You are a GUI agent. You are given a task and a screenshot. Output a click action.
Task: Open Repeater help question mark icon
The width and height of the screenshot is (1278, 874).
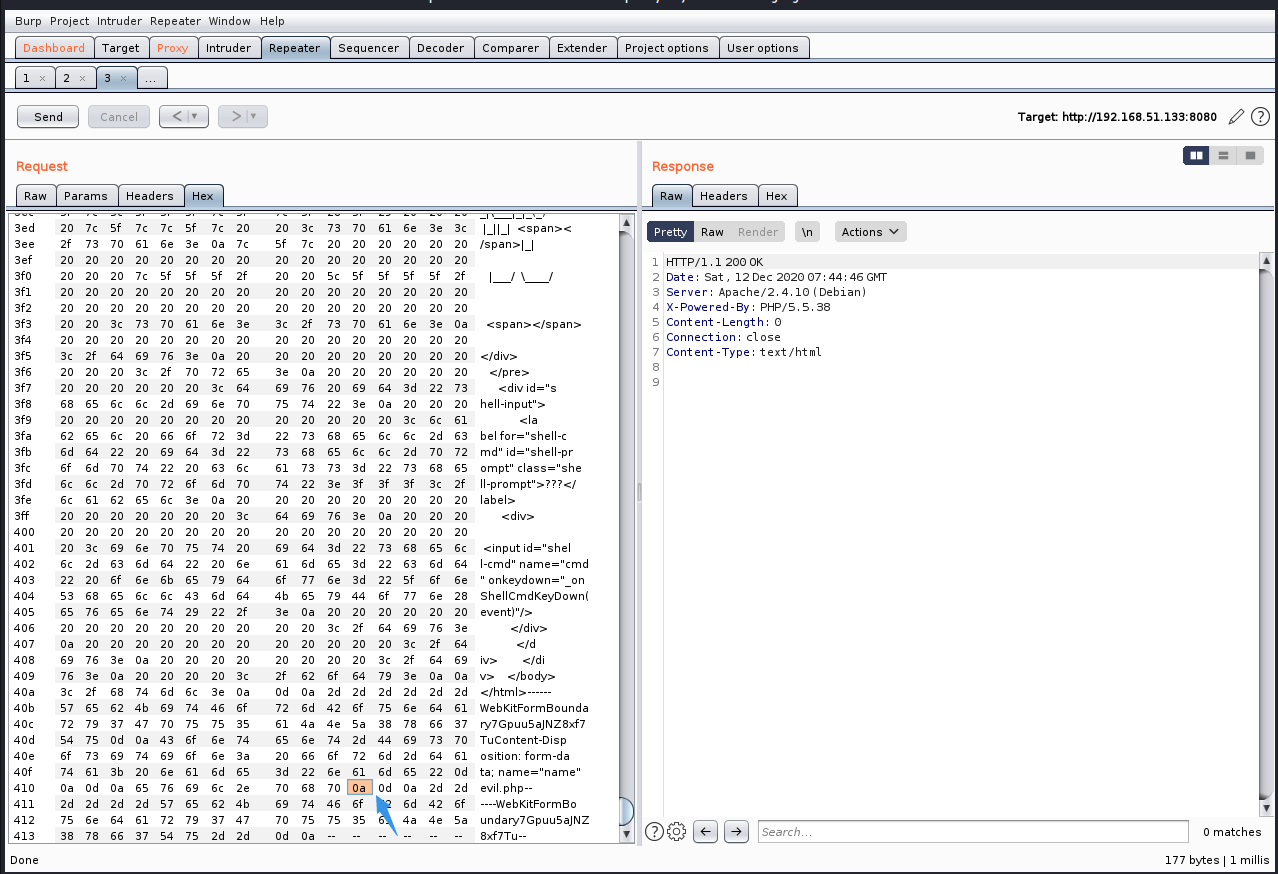pos(1260,117)
